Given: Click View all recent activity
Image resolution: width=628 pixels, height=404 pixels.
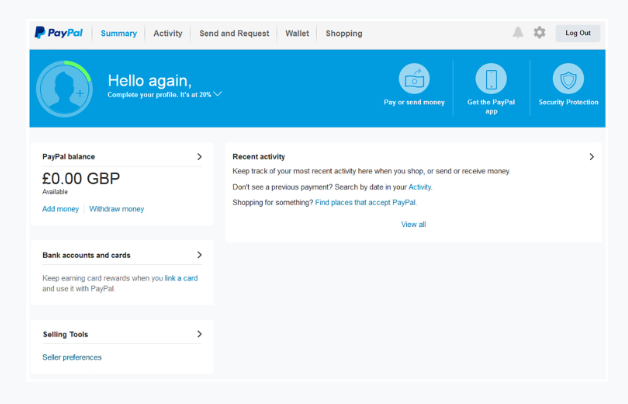Looking at the screenshot, I should click(x=413, y=225).
